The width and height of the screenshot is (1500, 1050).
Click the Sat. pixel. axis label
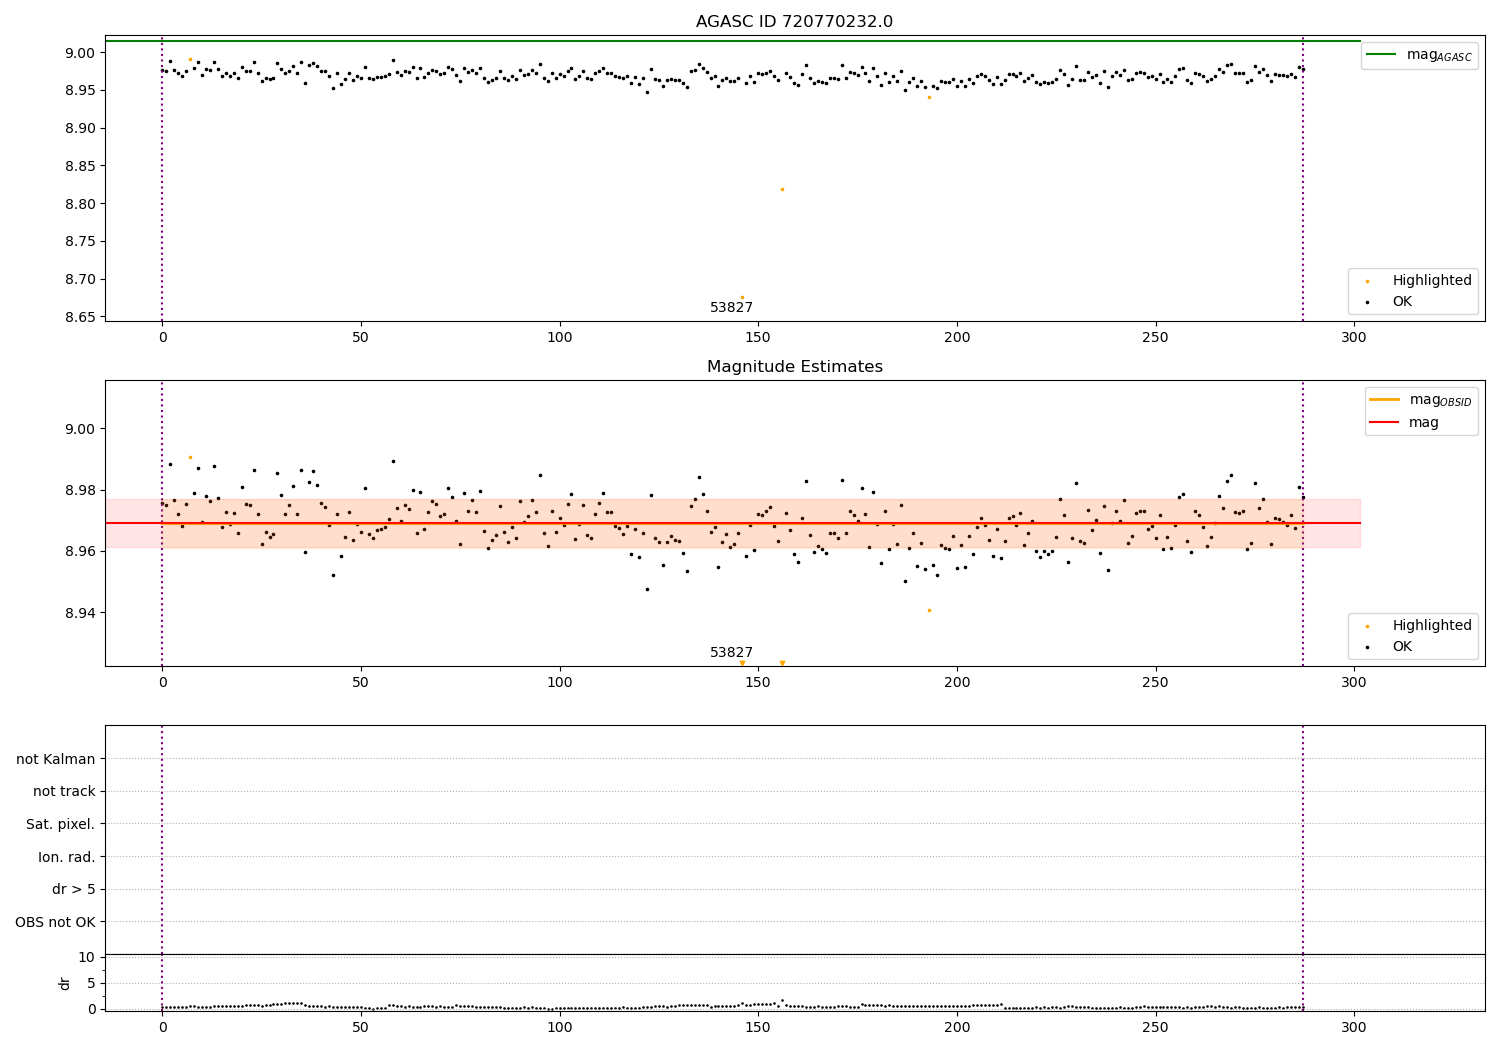(x=61, y=825)
